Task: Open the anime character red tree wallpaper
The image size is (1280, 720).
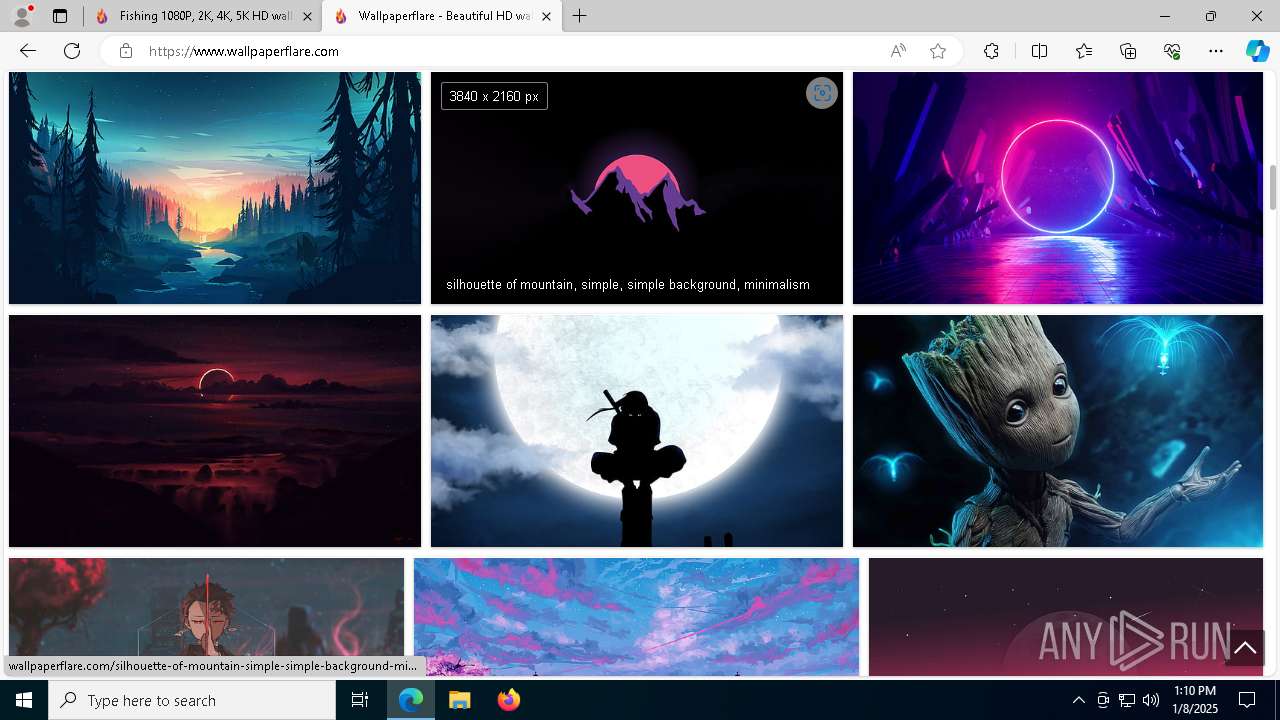Action: [x=206, y=608]
